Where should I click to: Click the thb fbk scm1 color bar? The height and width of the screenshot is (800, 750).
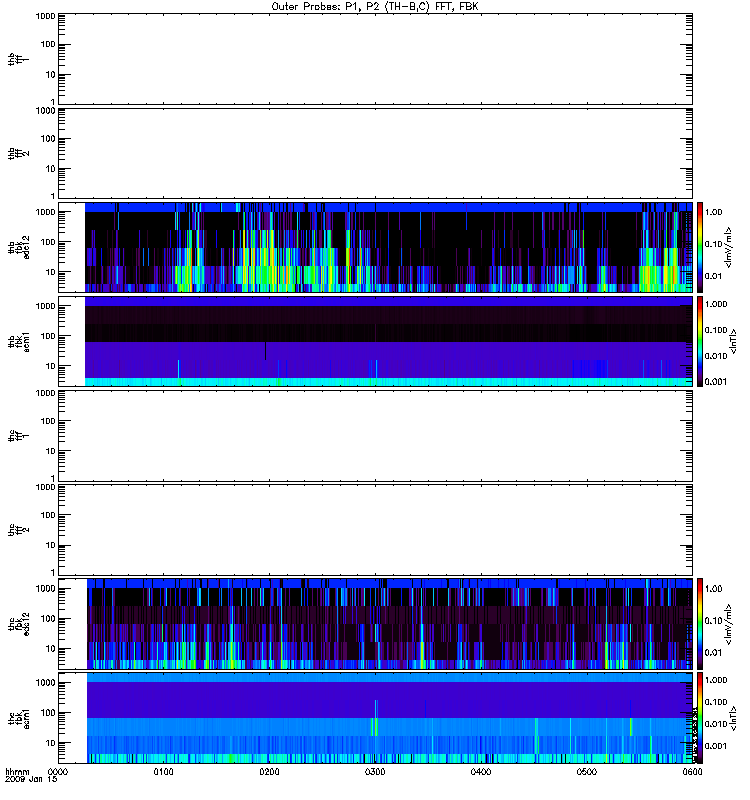coord(700,341)
